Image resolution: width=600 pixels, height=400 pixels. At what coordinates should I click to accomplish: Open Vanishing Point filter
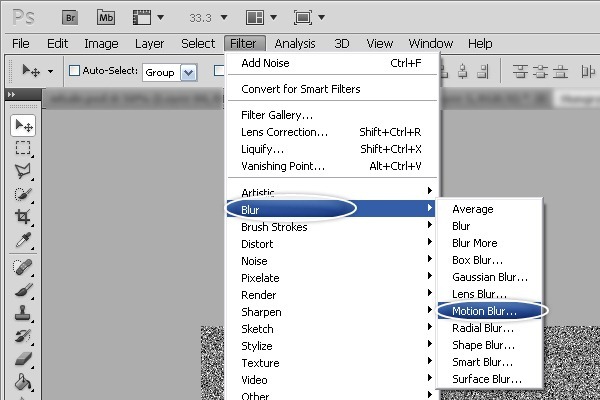point(332,166)
